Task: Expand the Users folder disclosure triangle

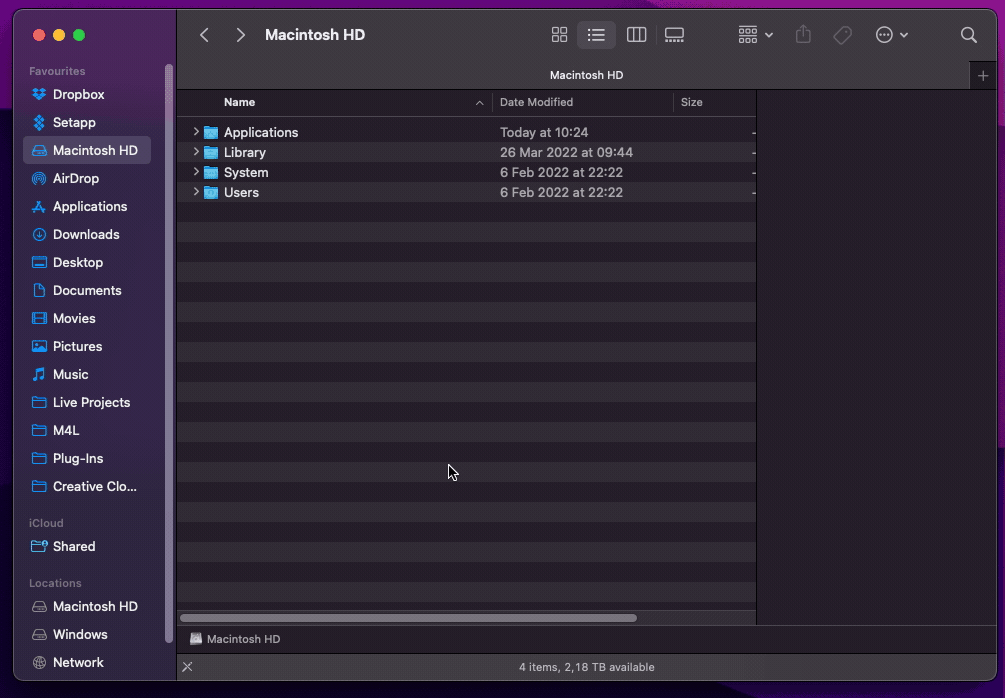Action: [x=196, y=192]
